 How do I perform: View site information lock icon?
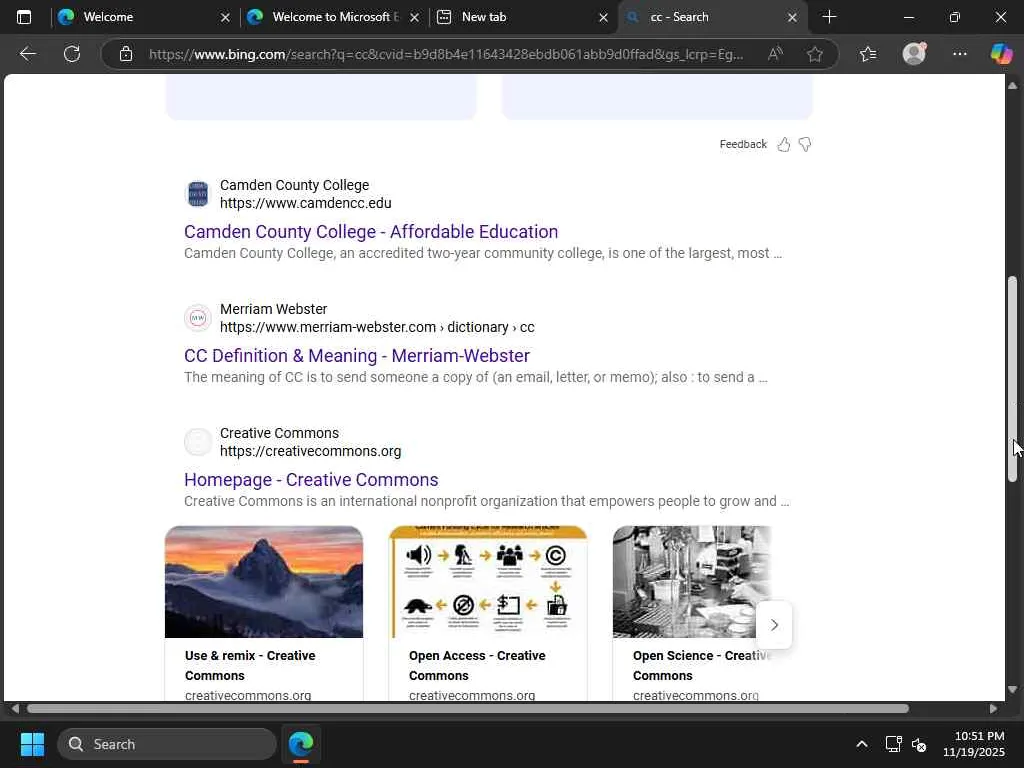[x=126, y=54]
